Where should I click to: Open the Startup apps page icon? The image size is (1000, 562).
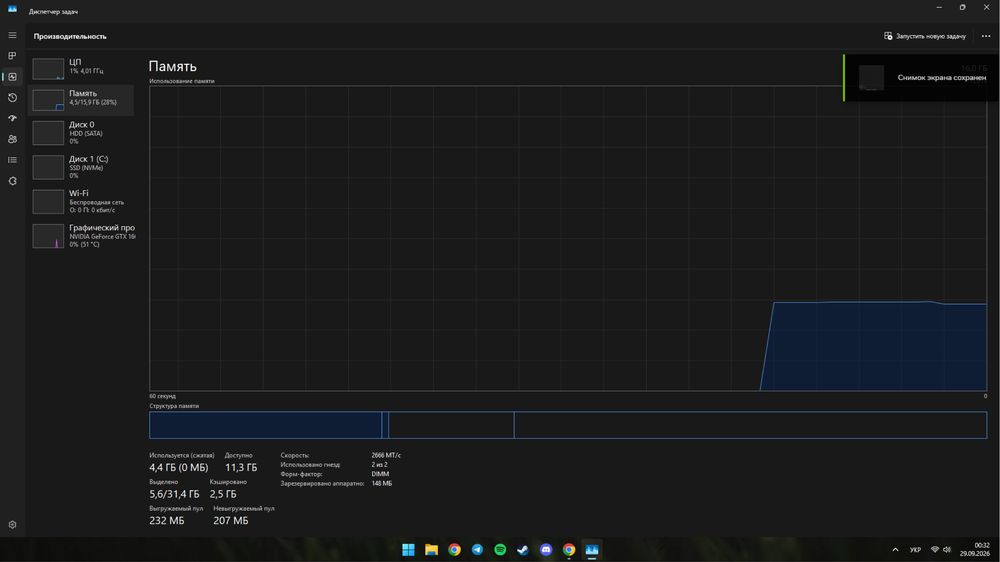(x=12, y=118)
